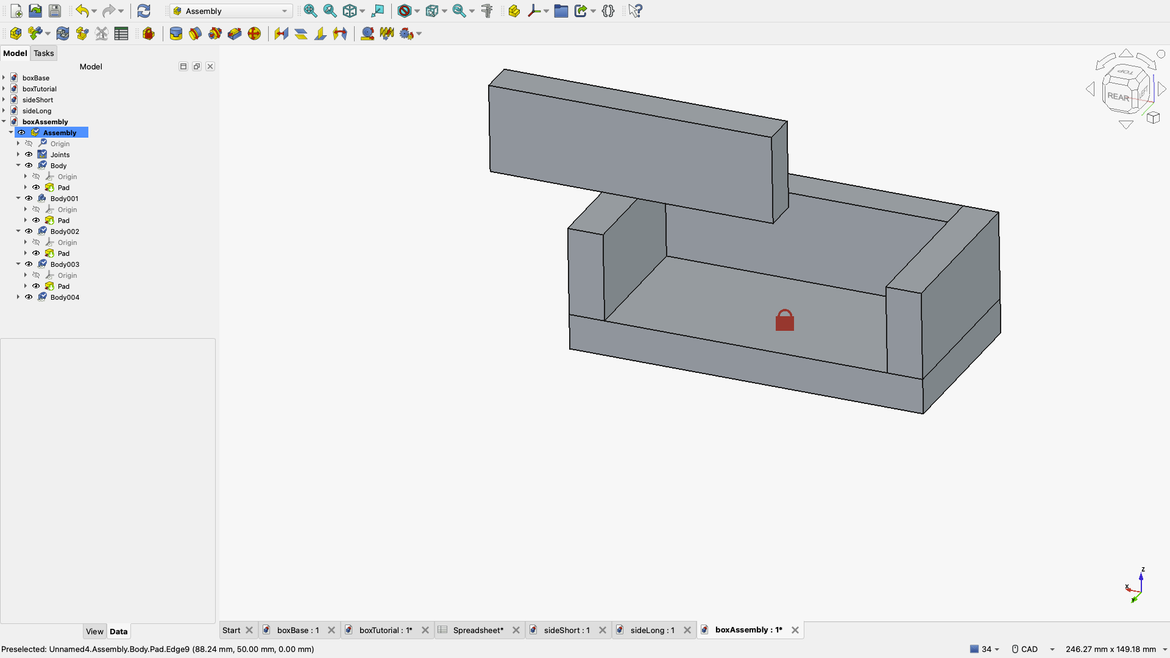This screenshot has height=658, width=1170.
Task: Click the Refresh/Recompute icon
Action: tap(144, 11)
